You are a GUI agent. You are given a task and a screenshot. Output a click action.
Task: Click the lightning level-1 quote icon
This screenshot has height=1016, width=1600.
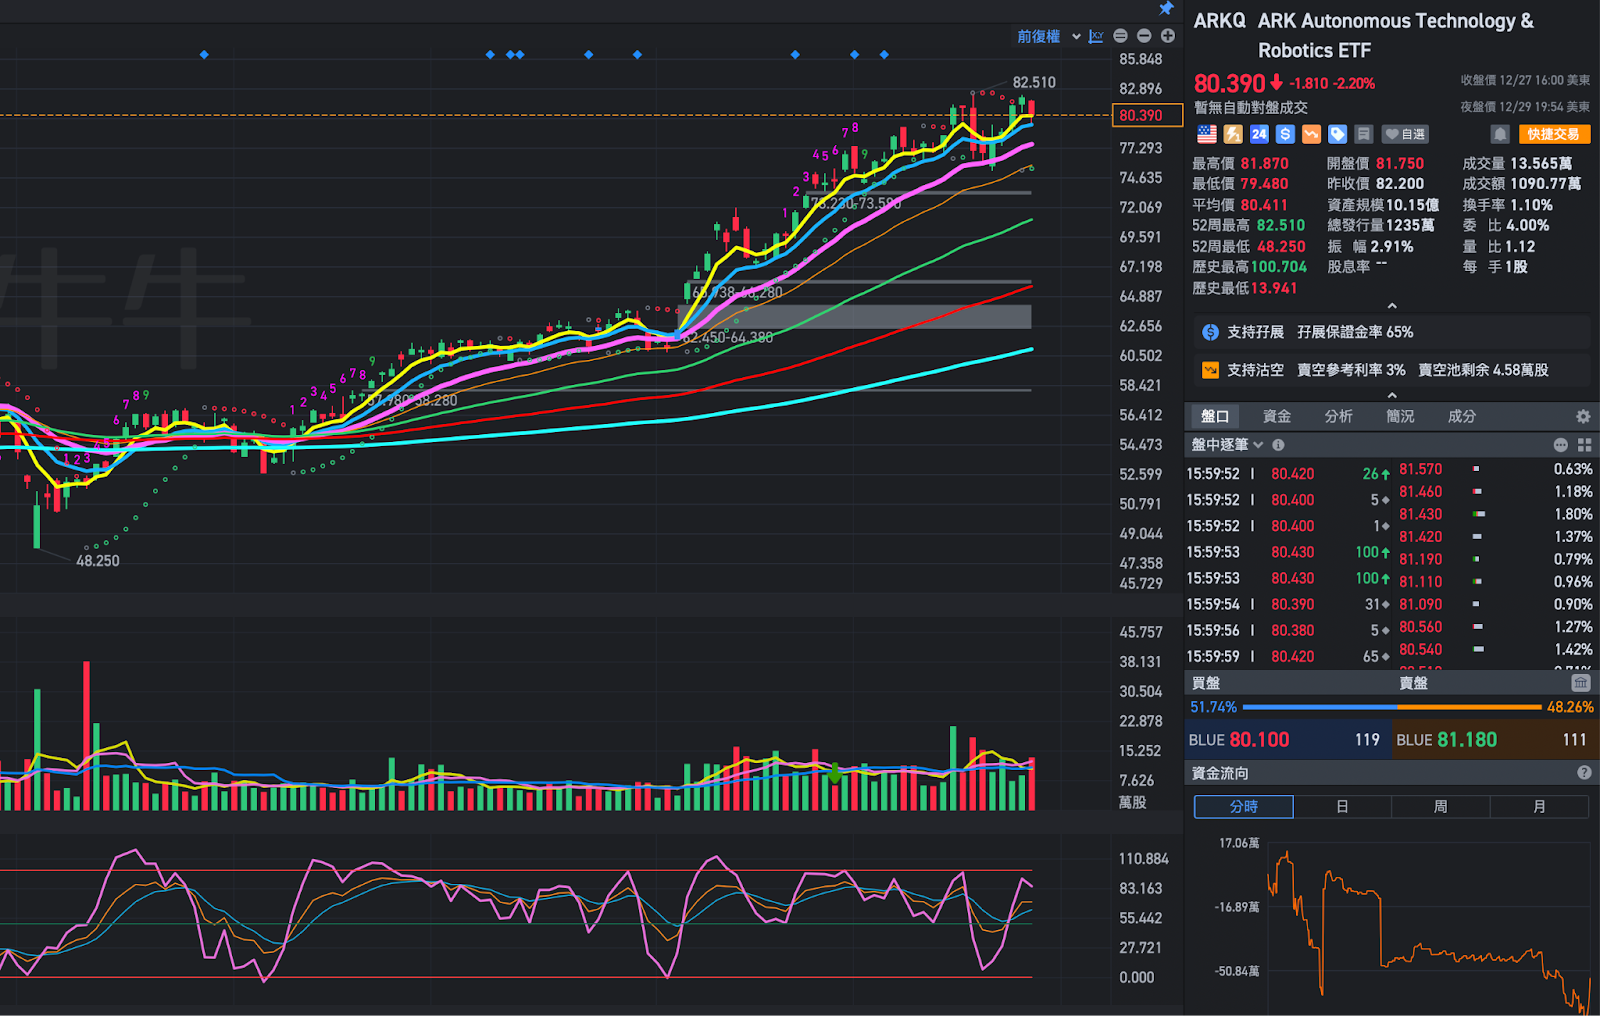point(1233,134)
